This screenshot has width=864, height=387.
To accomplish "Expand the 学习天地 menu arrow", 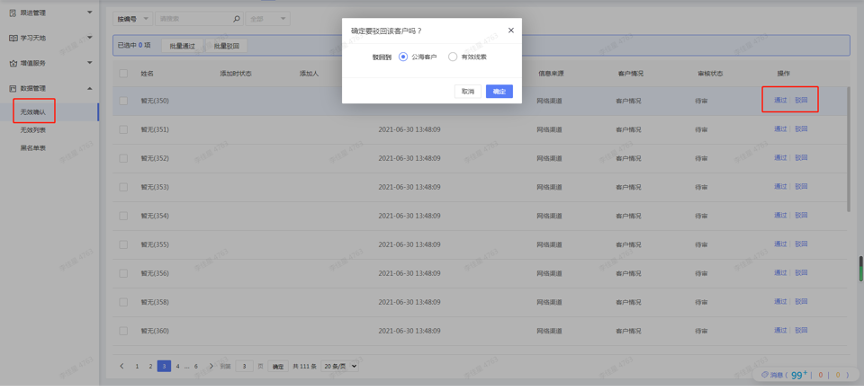I will tap(90, 37).
